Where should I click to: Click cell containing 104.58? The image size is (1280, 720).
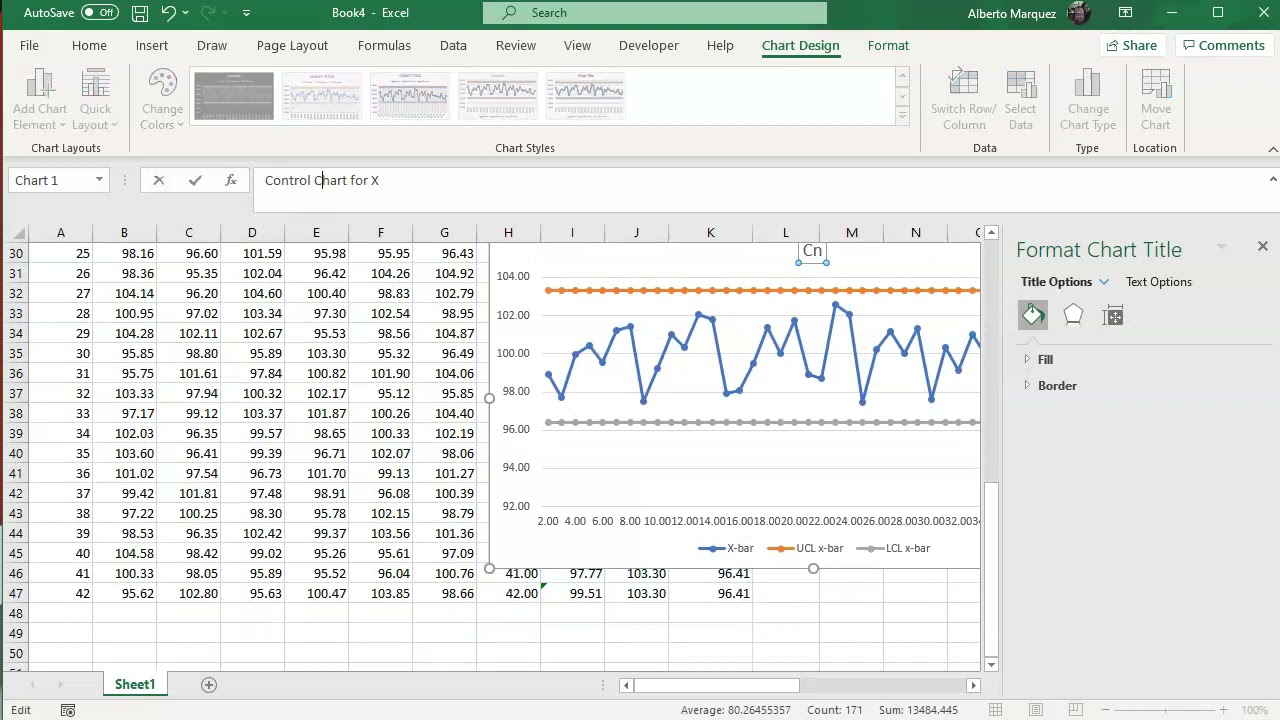[124, 553]
